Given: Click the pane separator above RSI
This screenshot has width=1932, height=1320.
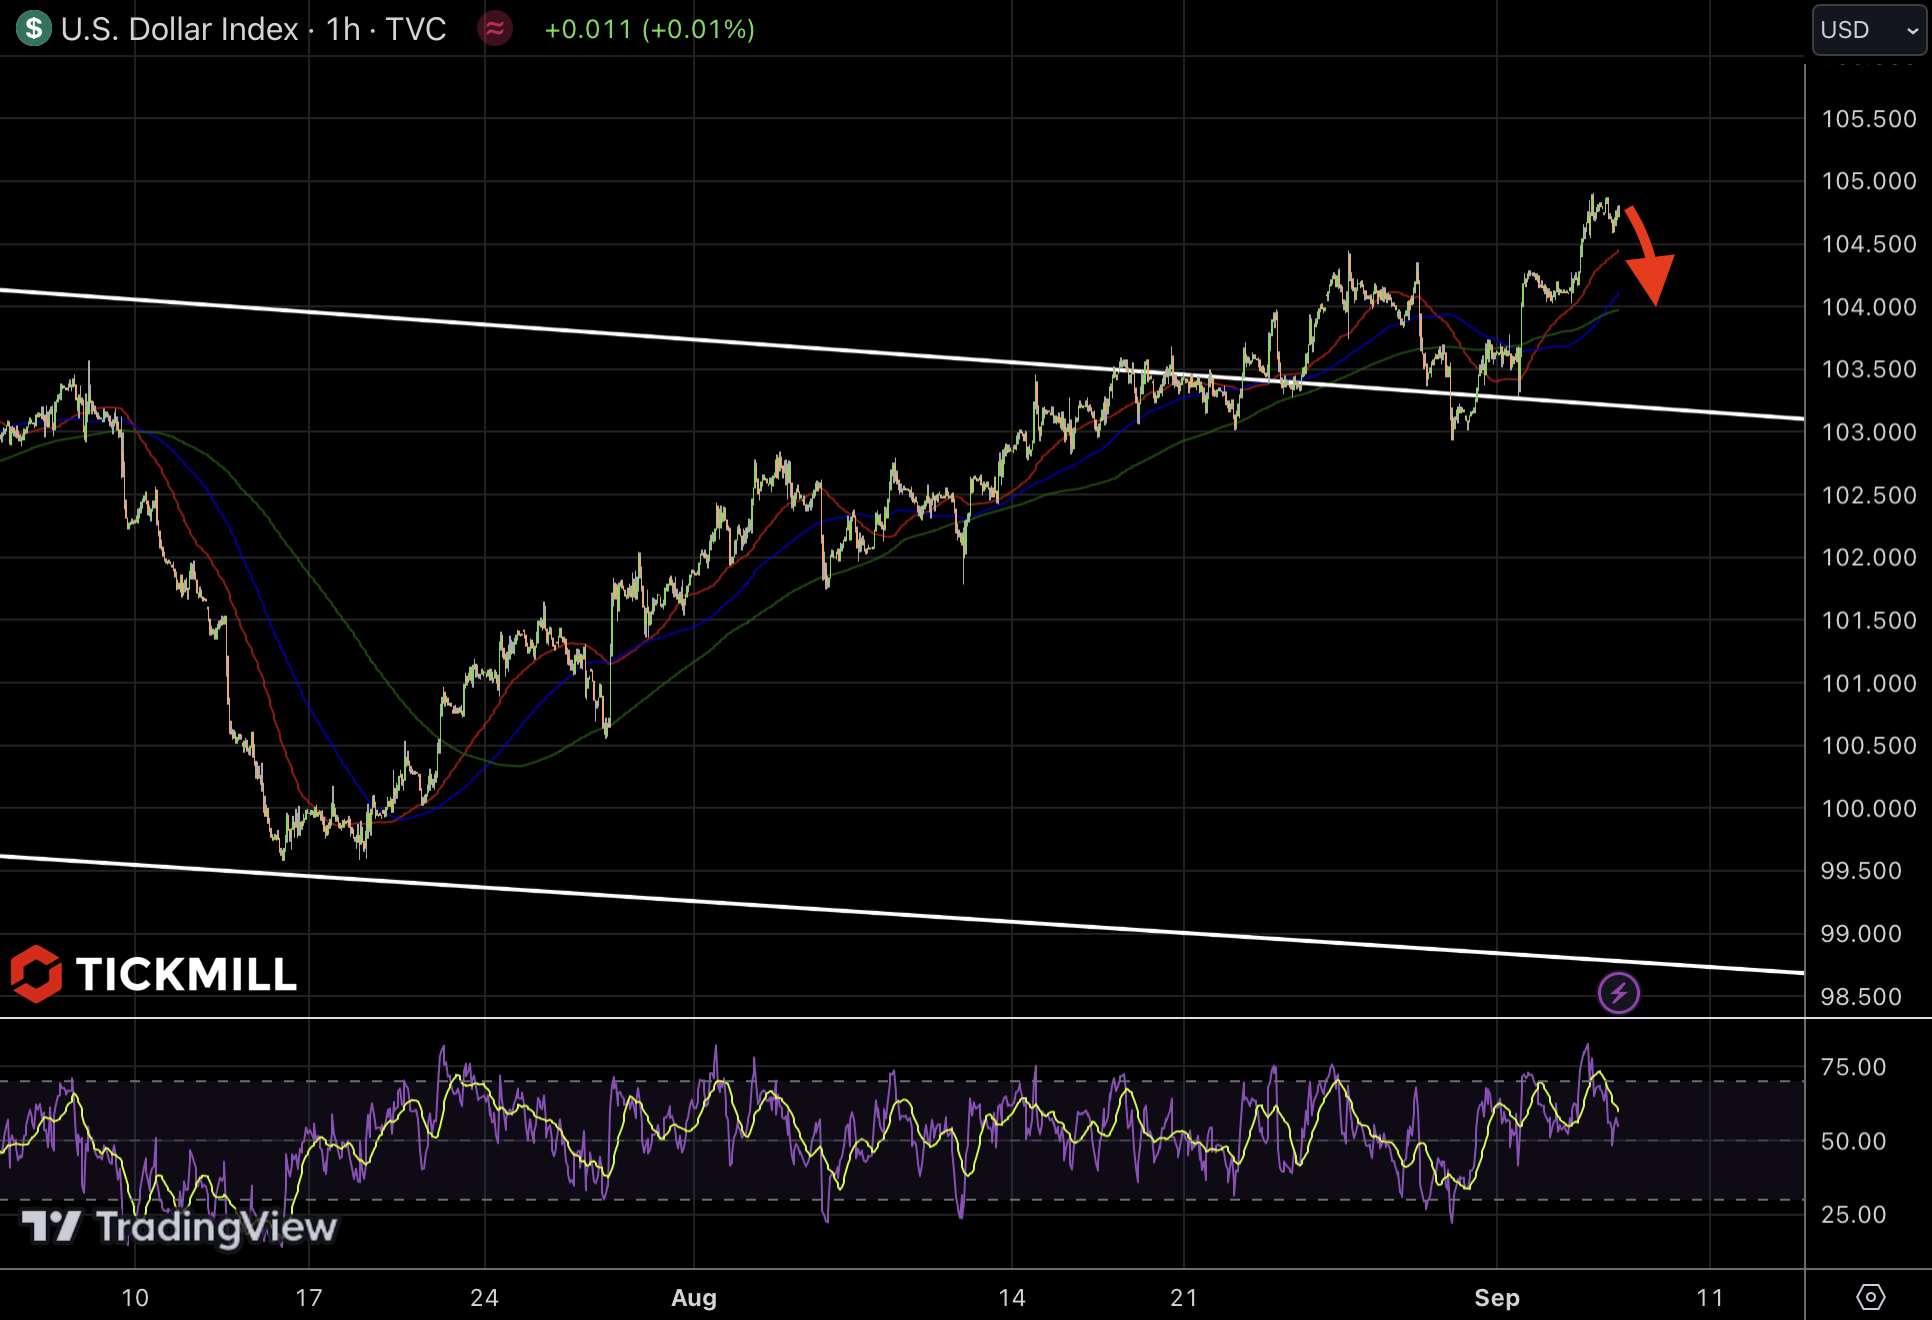Looking at the screenshot, I should 900,1018.
